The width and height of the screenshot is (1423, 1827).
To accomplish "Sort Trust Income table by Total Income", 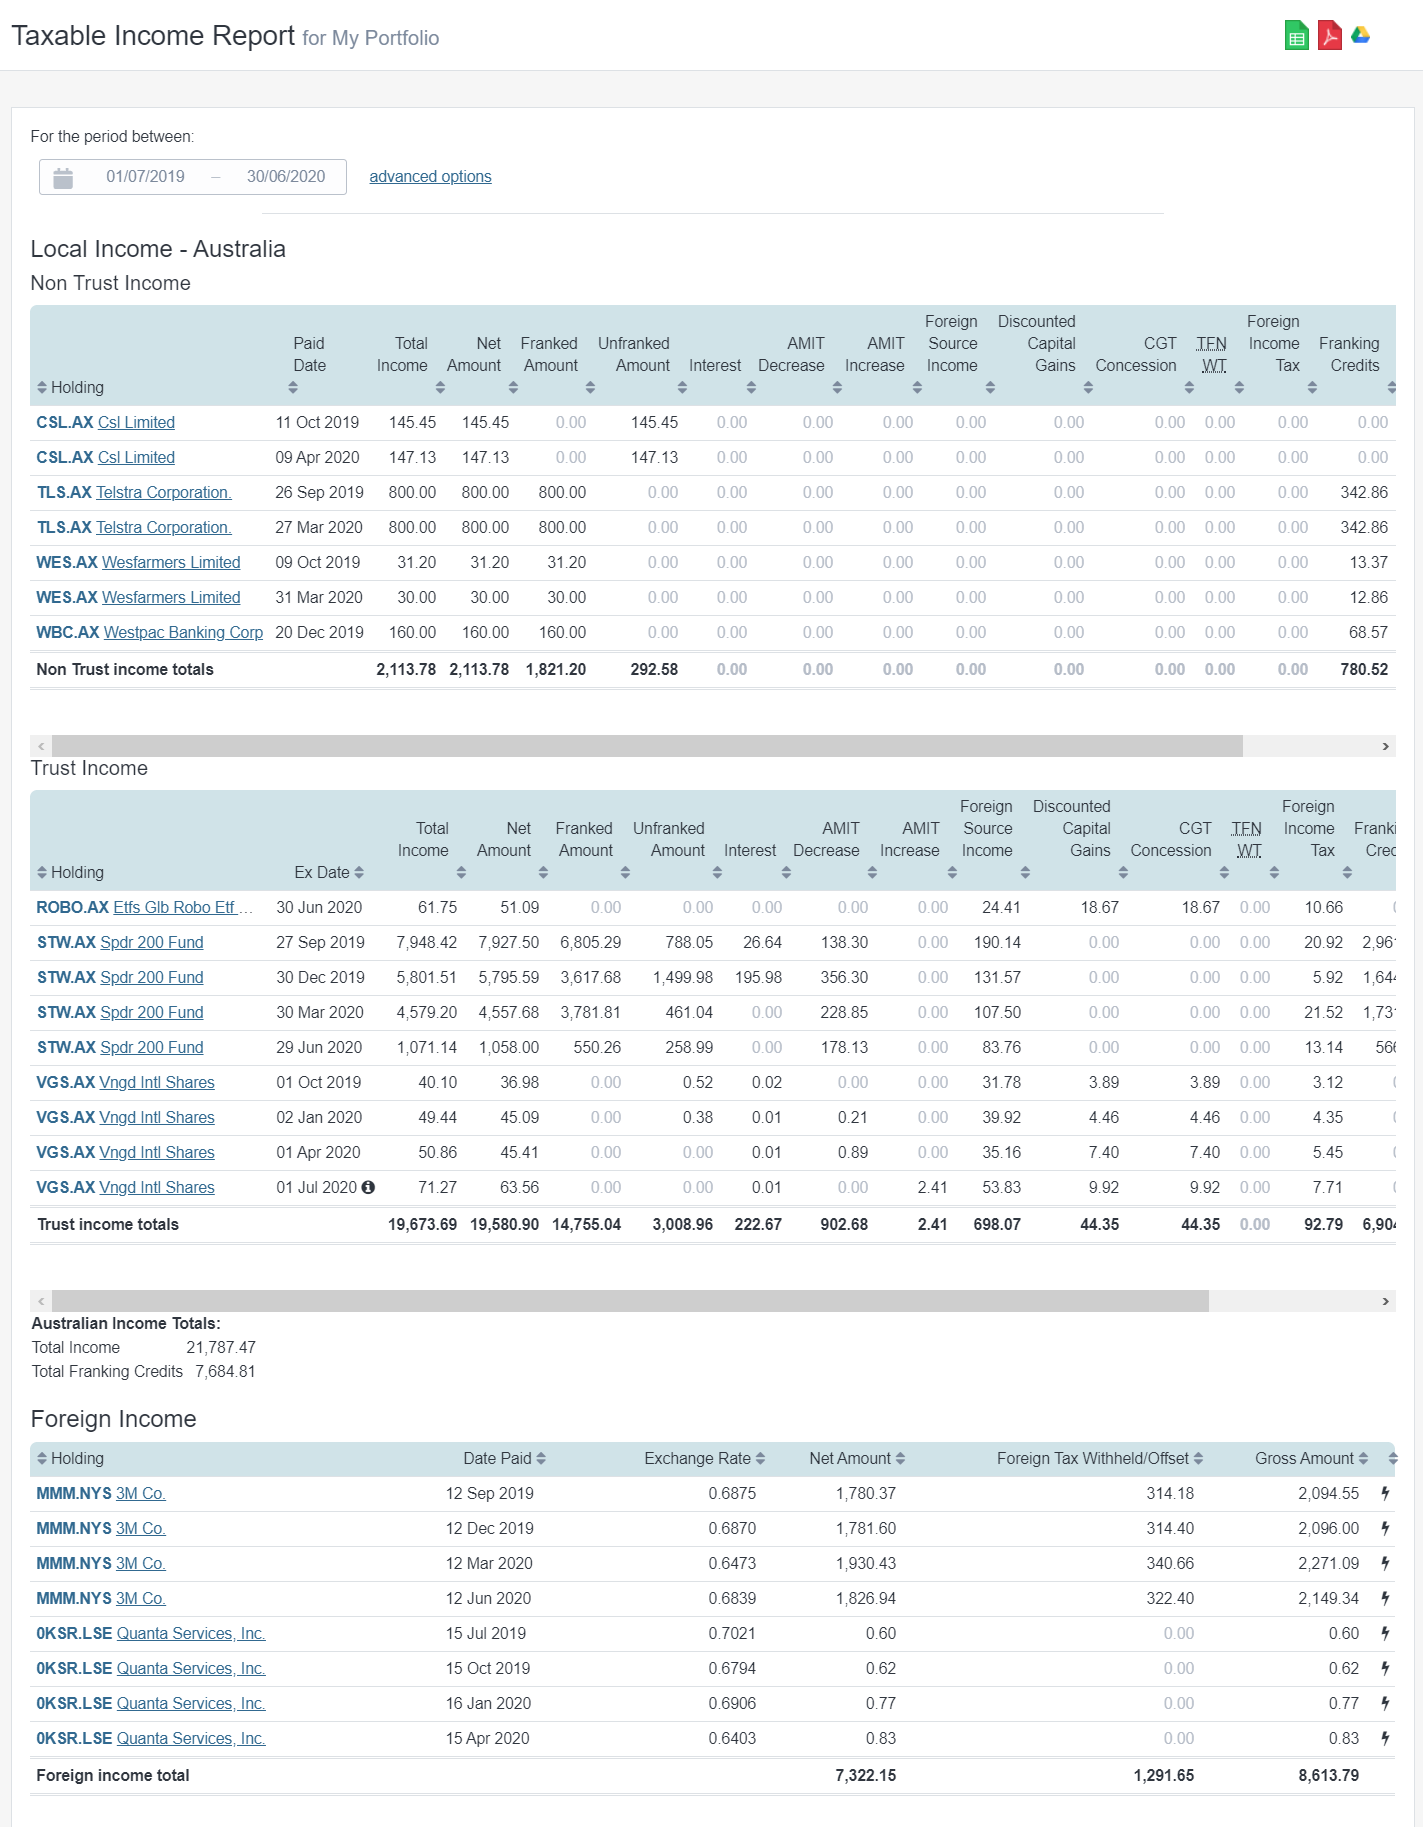I will tap(461, 873).
